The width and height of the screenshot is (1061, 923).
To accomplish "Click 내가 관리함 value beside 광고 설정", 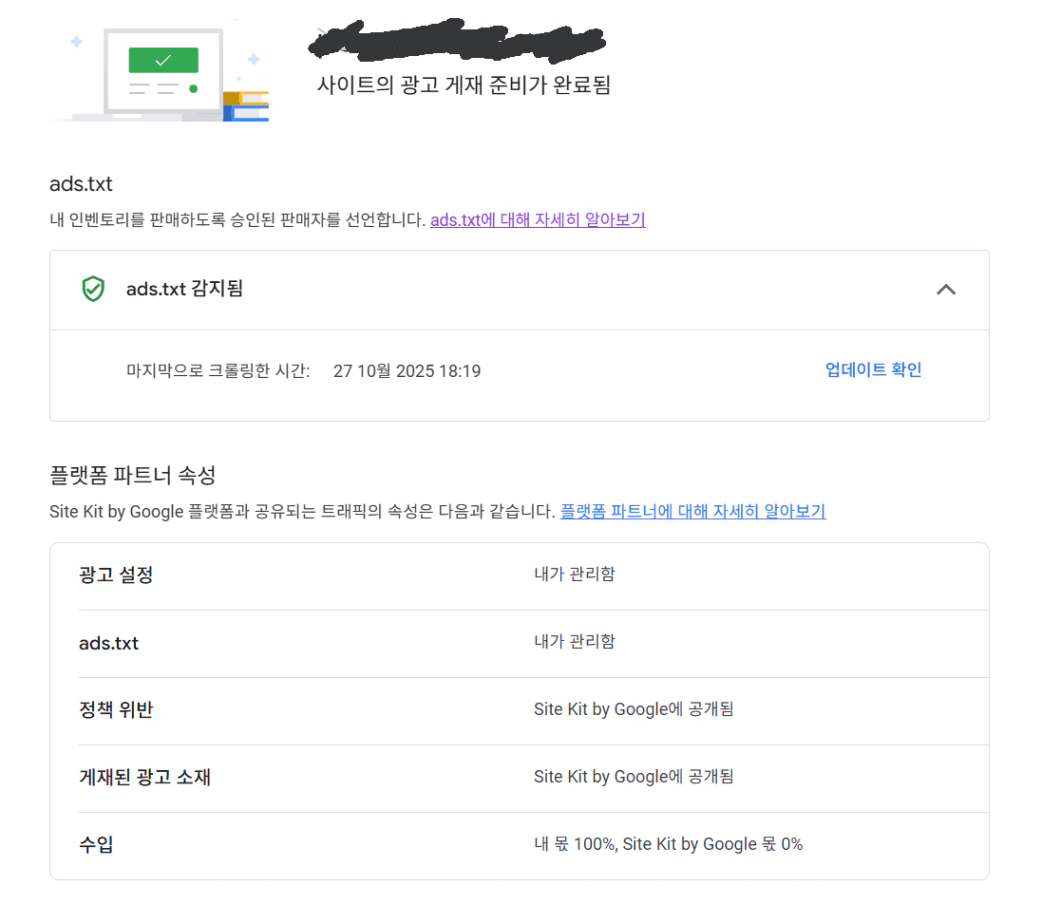I will (x=574, y=575).
